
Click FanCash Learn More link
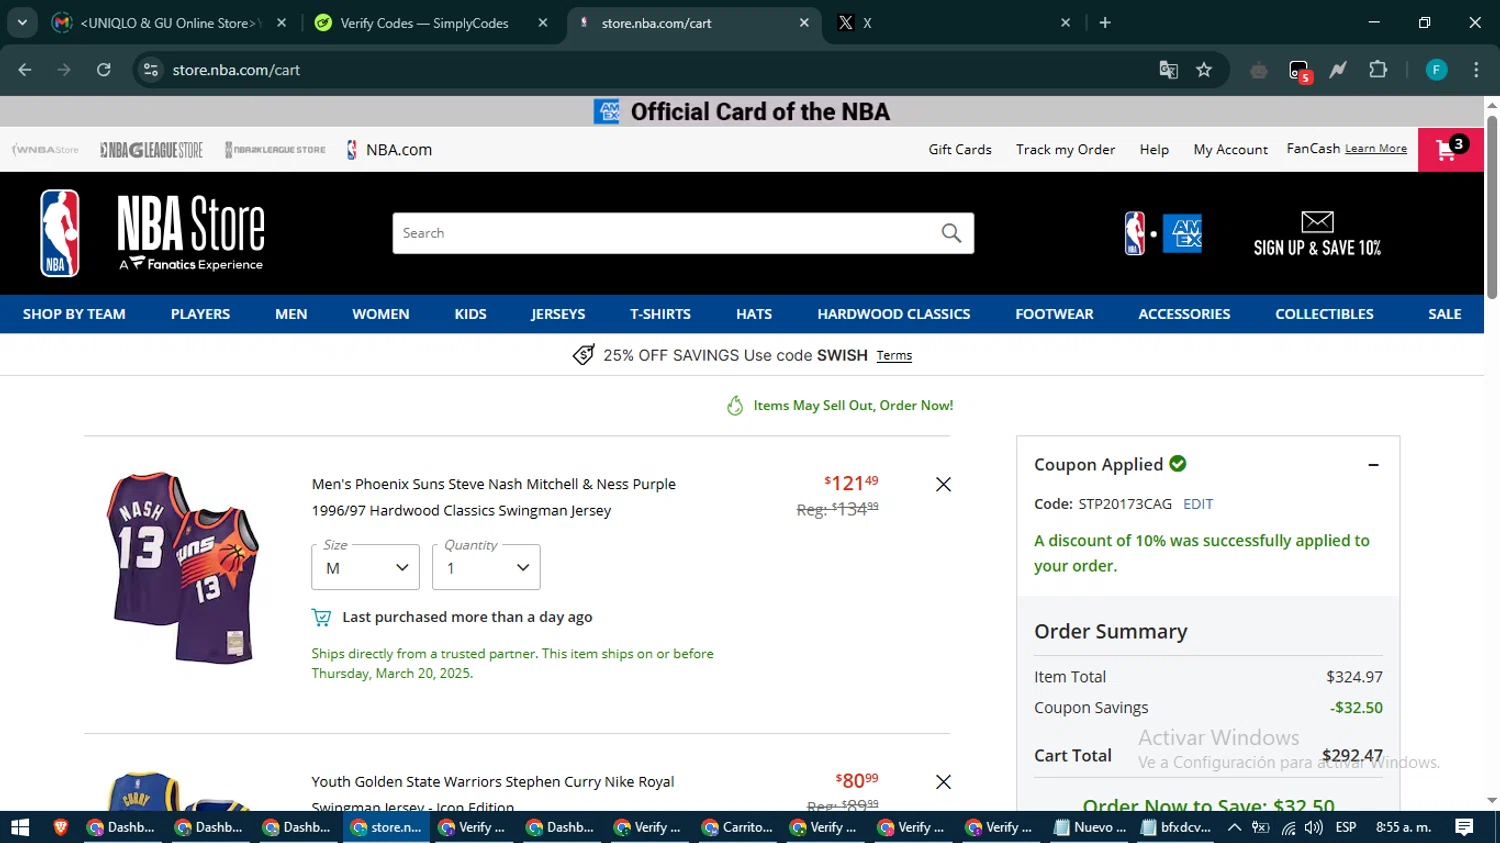(x=1376, y=149)
